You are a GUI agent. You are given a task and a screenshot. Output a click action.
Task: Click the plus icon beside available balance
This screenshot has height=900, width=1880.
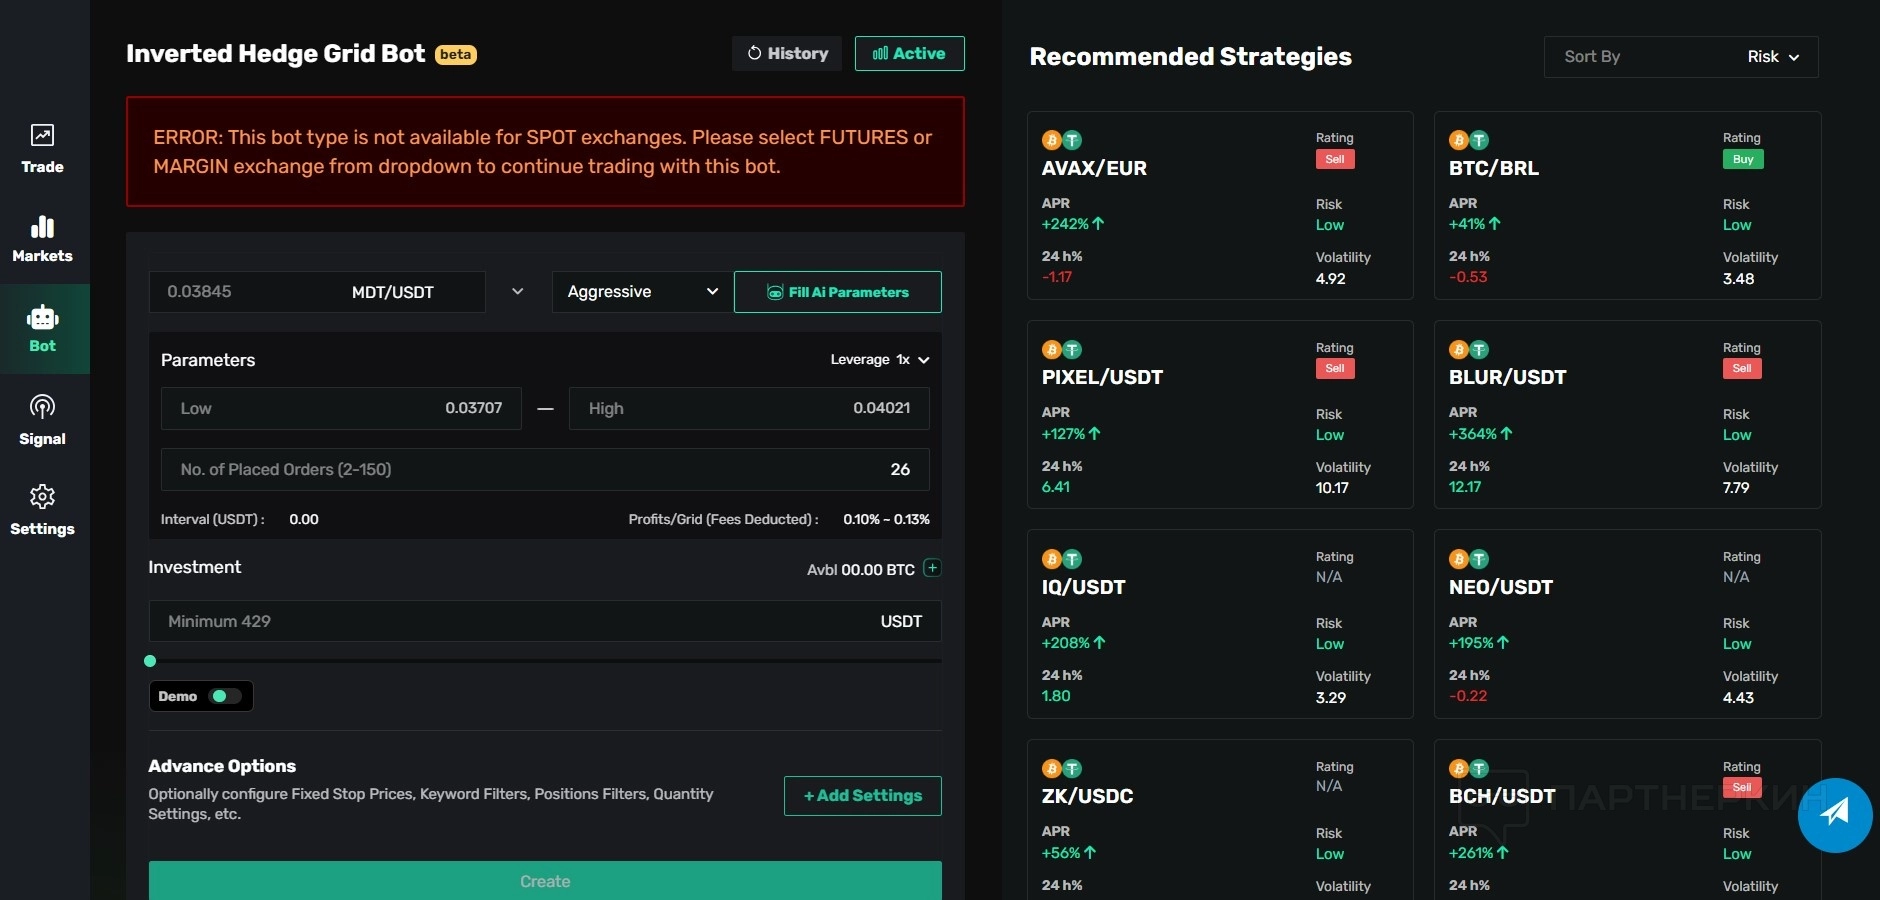click(932, 568)
